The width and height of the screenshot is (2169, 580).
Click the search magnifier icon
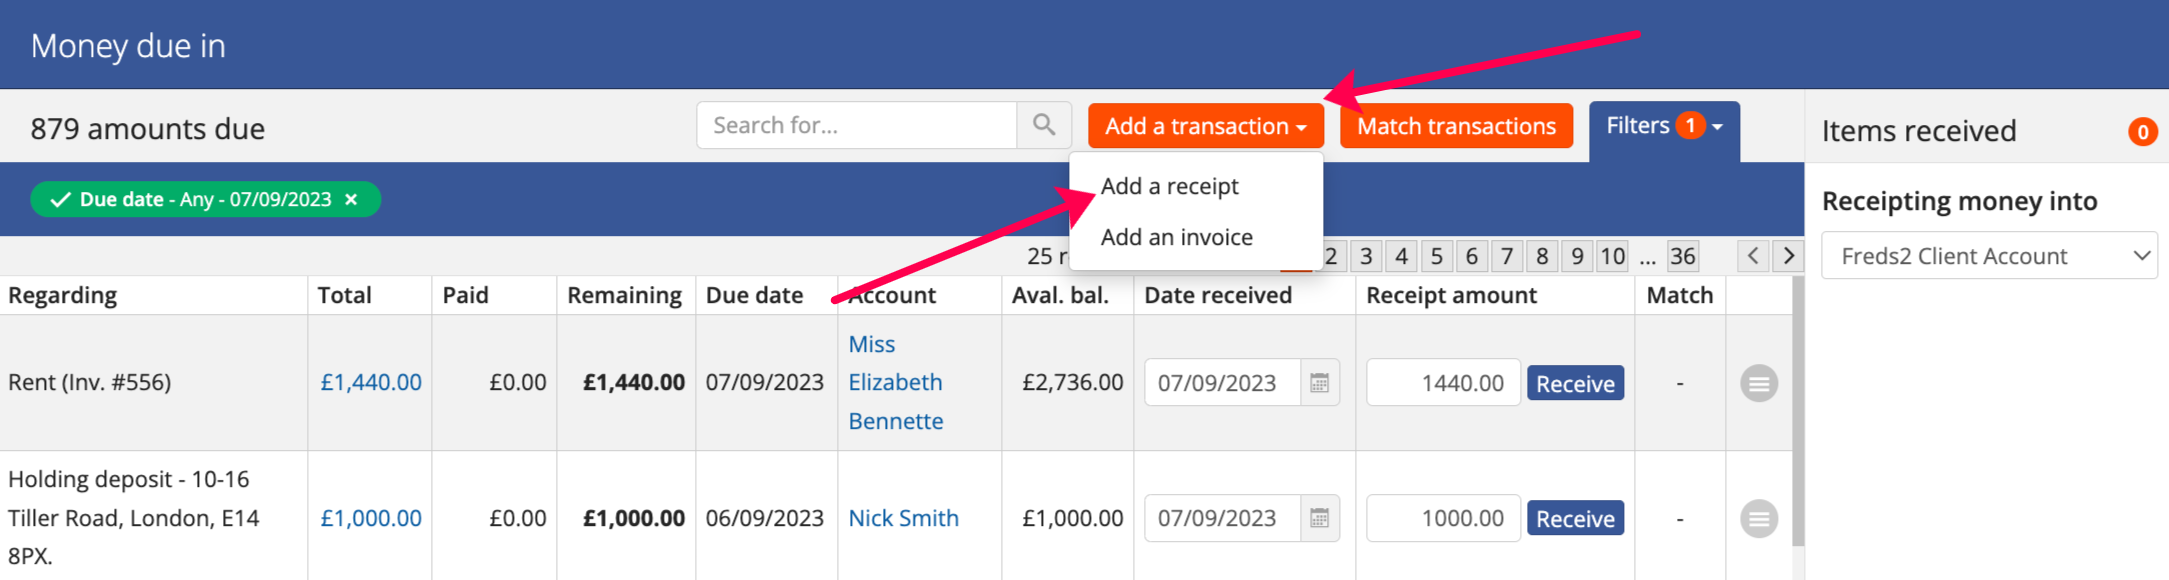[x=1044, y=125]
